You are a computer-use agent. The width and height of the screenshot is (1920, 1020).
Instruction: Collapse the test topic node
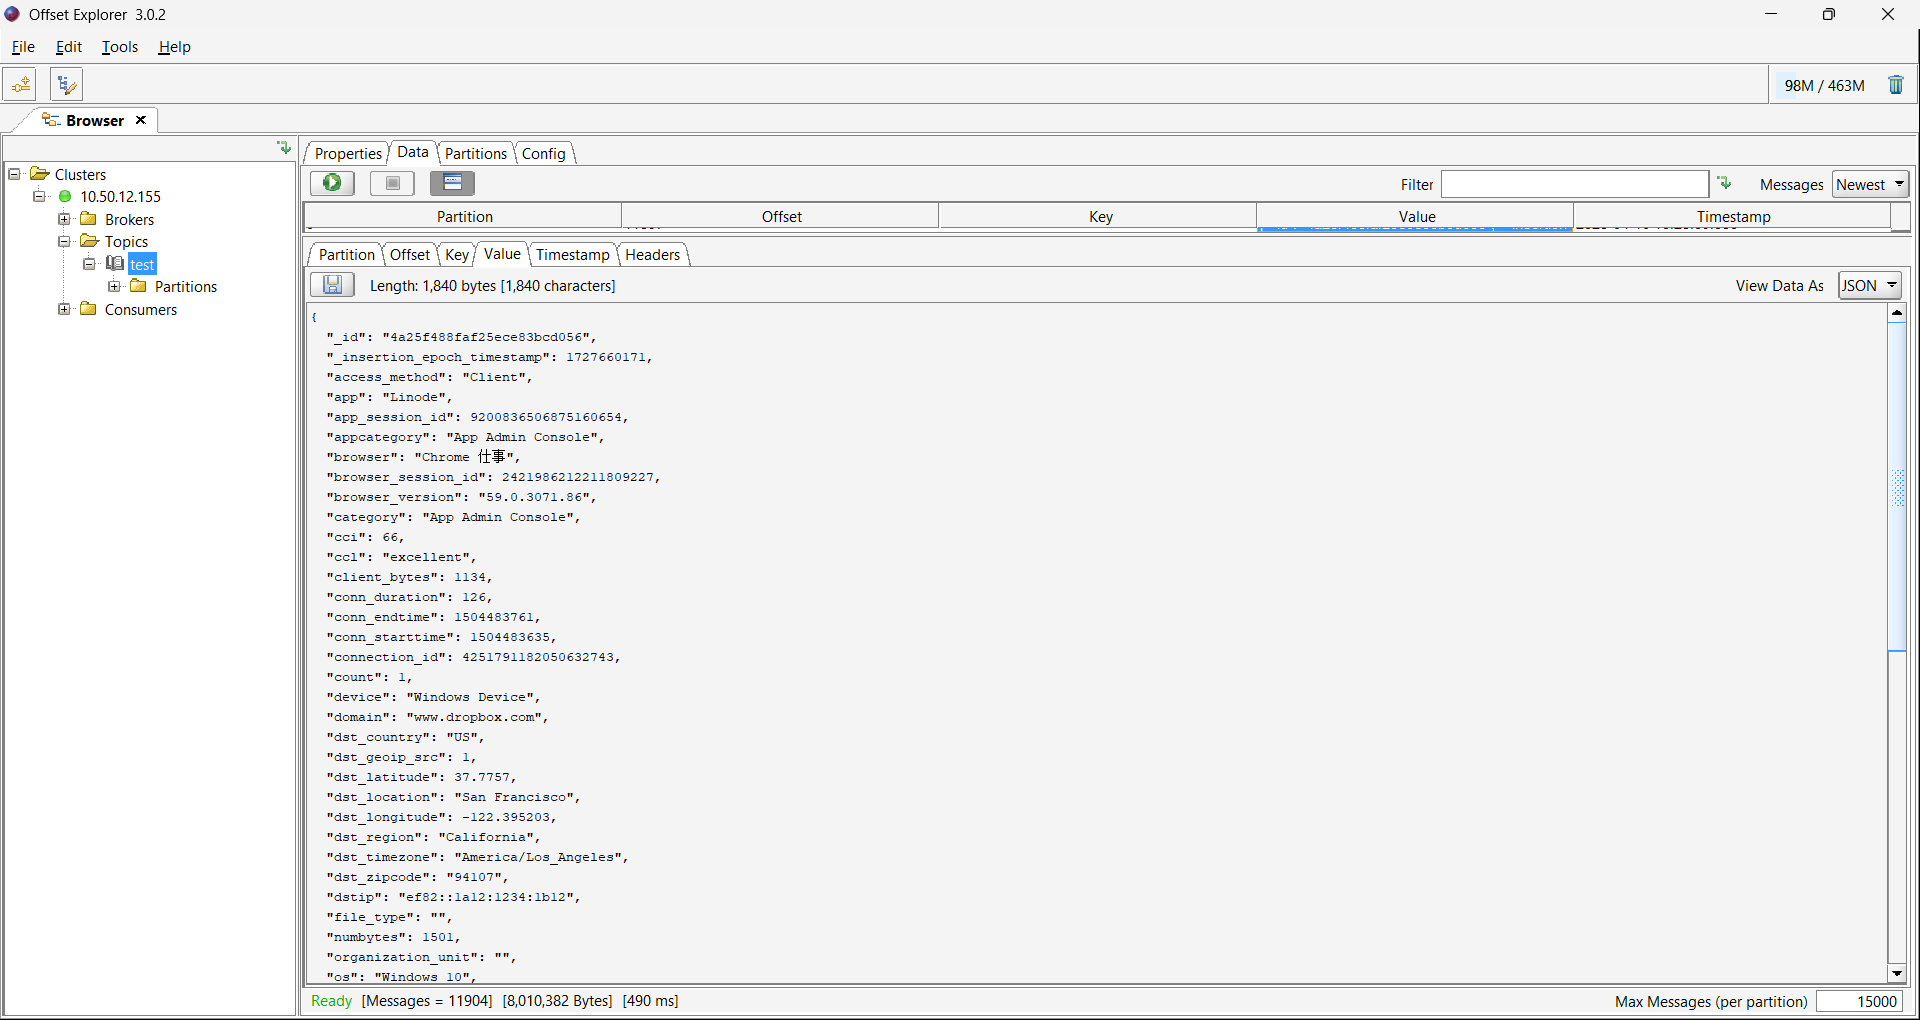coord(89,264)
